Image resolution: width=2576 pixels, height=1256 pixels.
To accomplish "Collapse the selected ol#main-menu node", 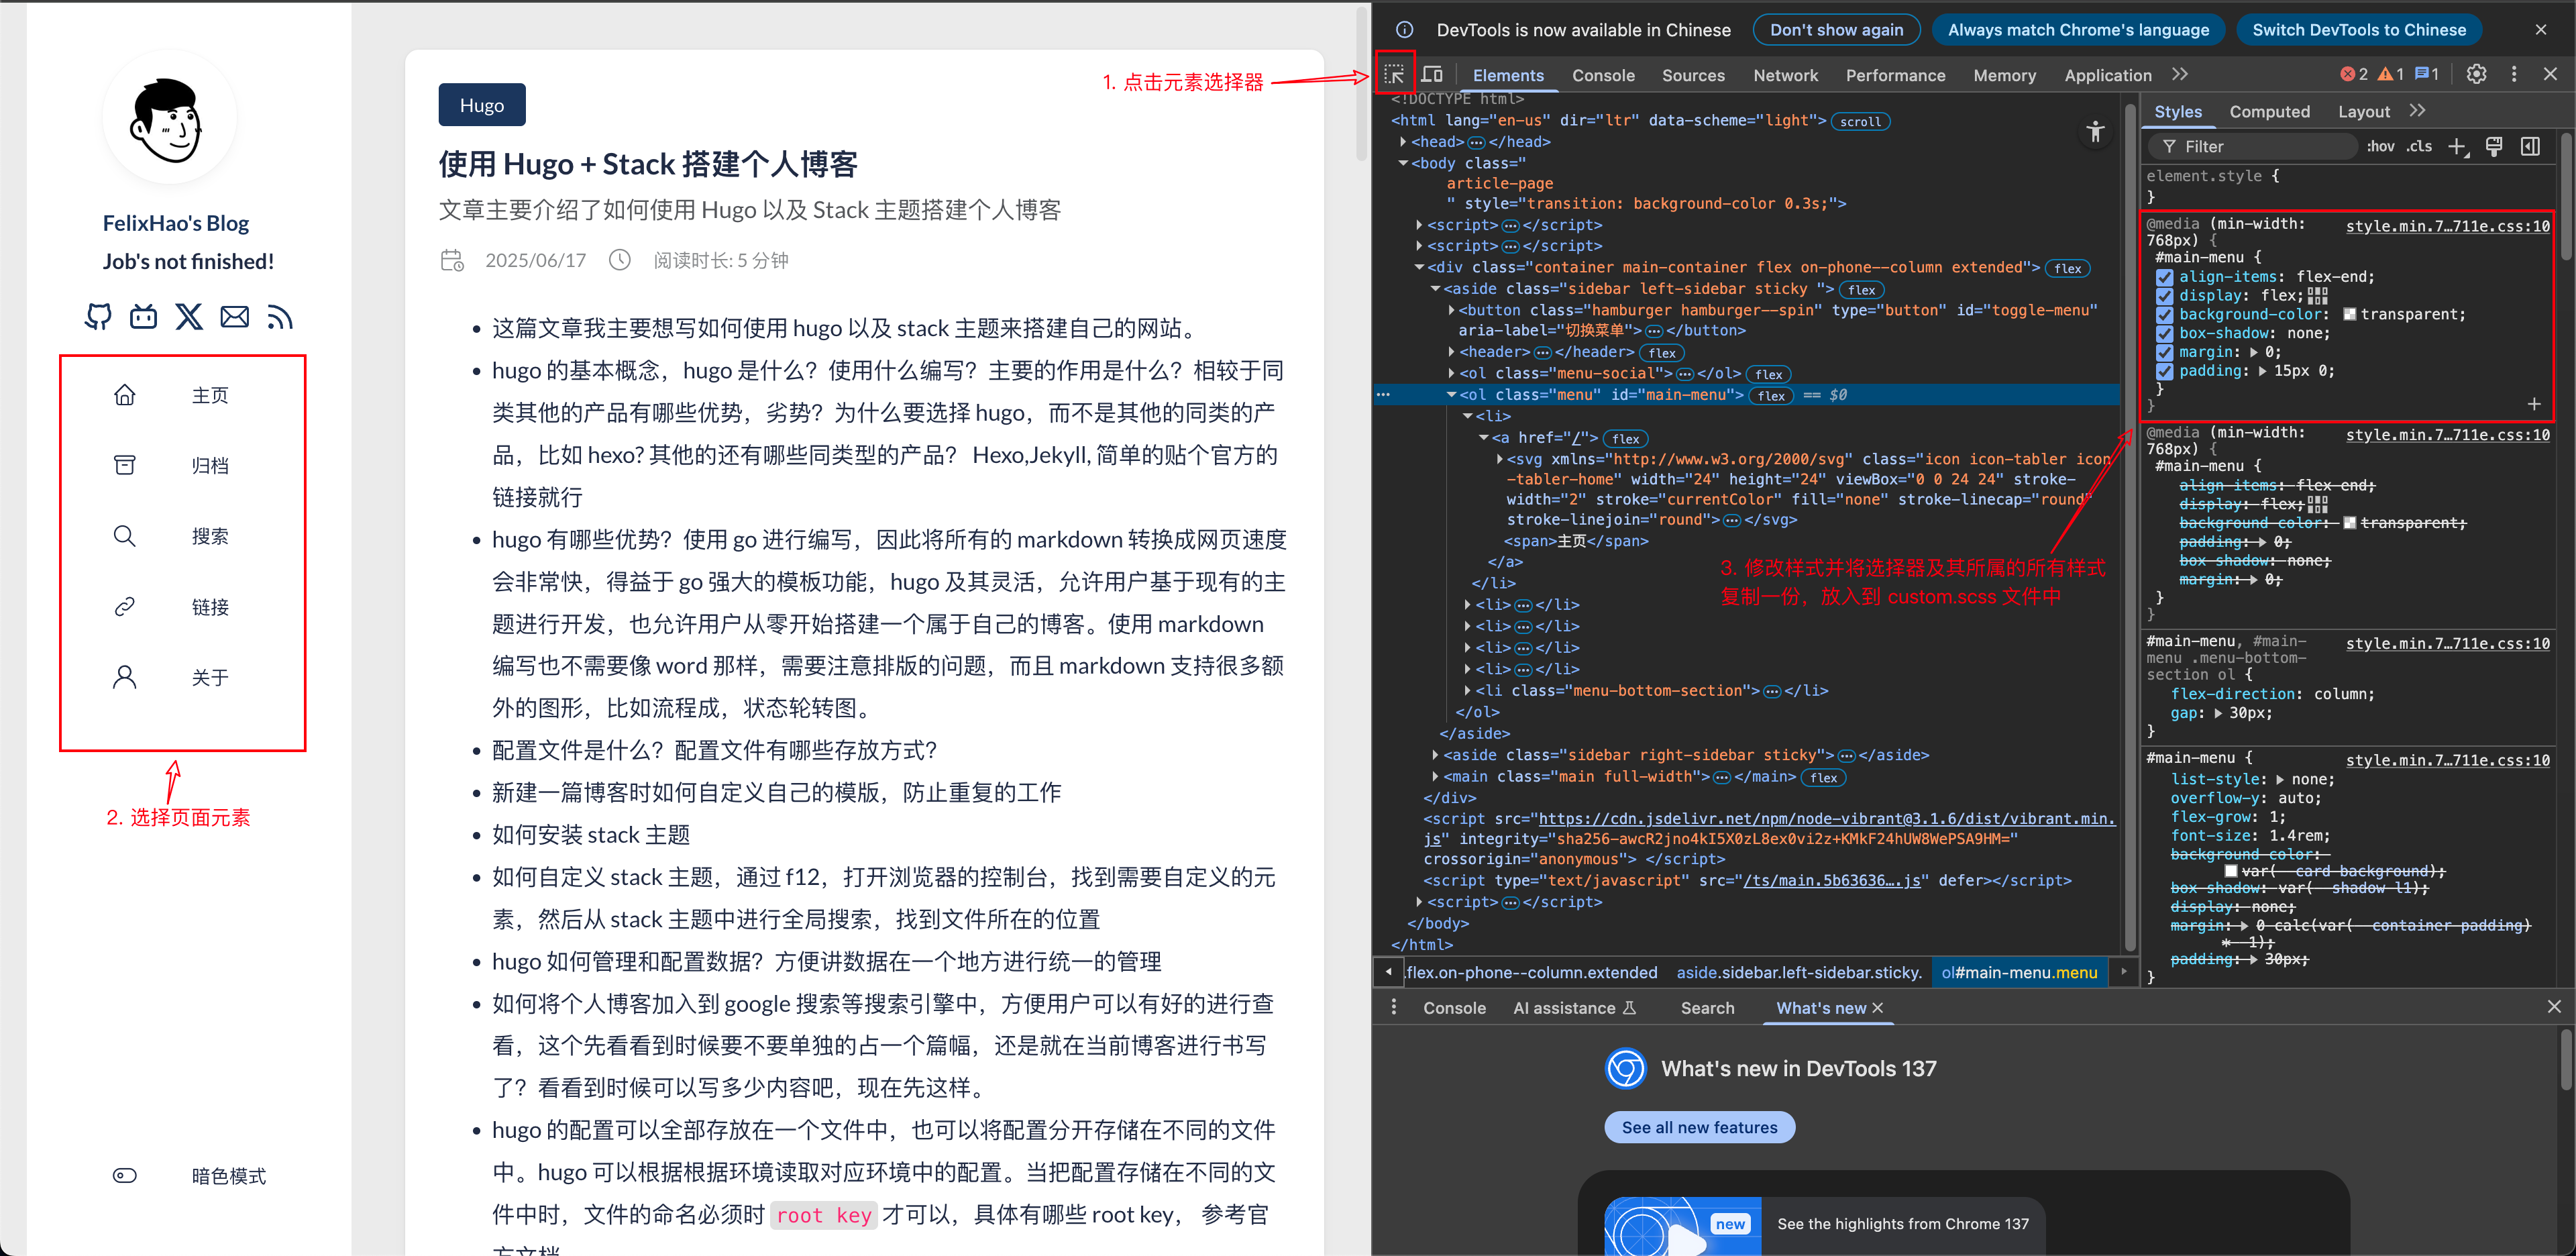I will coord(1451,395).
